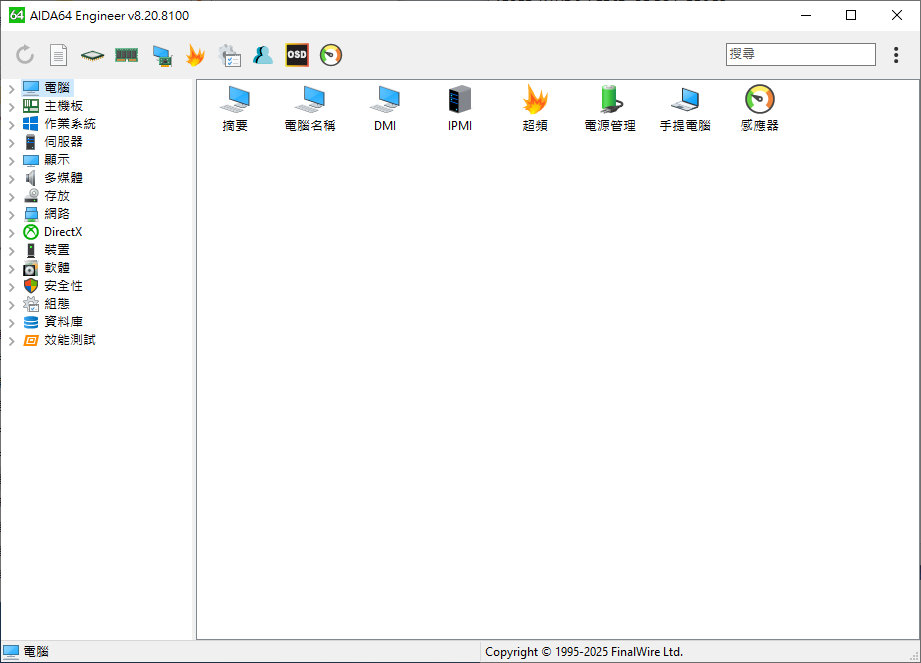
Task: Select 安全性 in the sidebar tree
Action: pyautogui.click(x=63, y=286)
